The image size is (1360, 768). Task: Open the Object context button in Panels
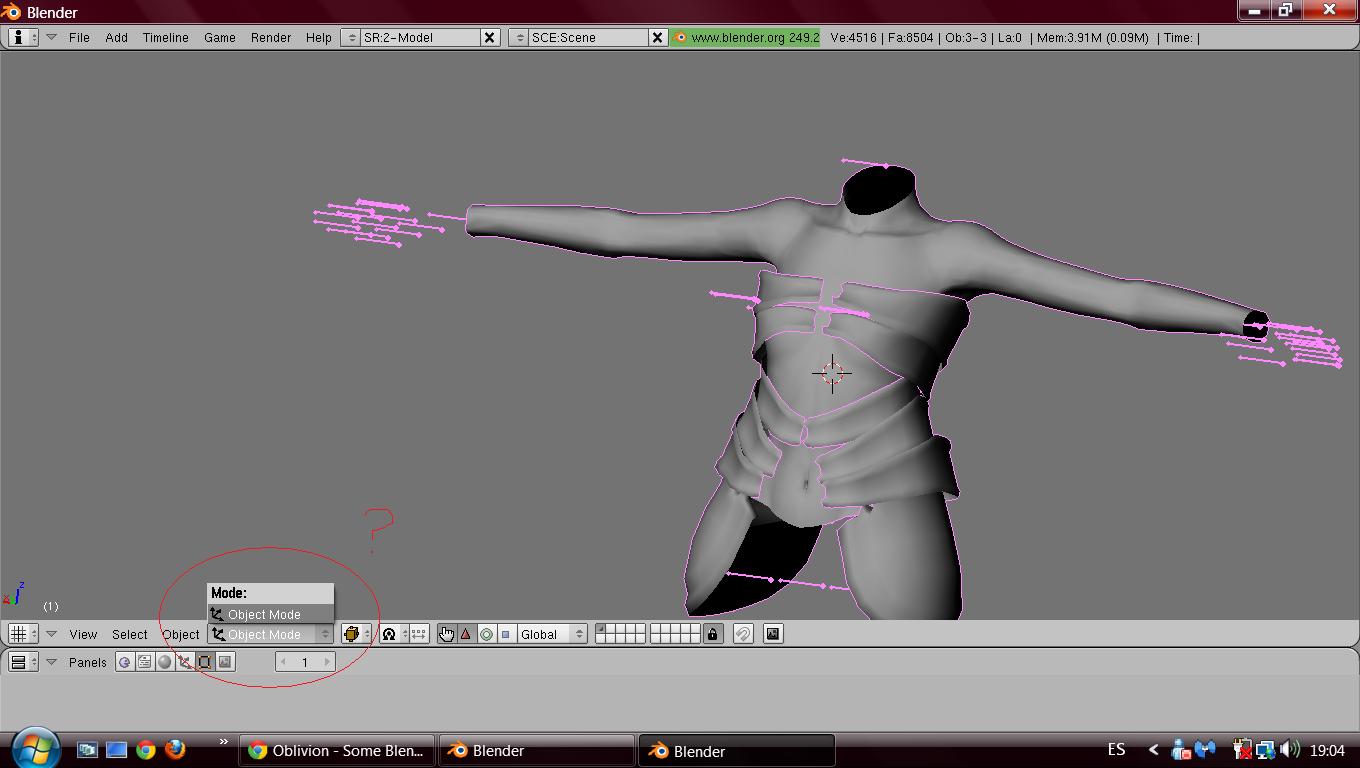click(185, 662)
